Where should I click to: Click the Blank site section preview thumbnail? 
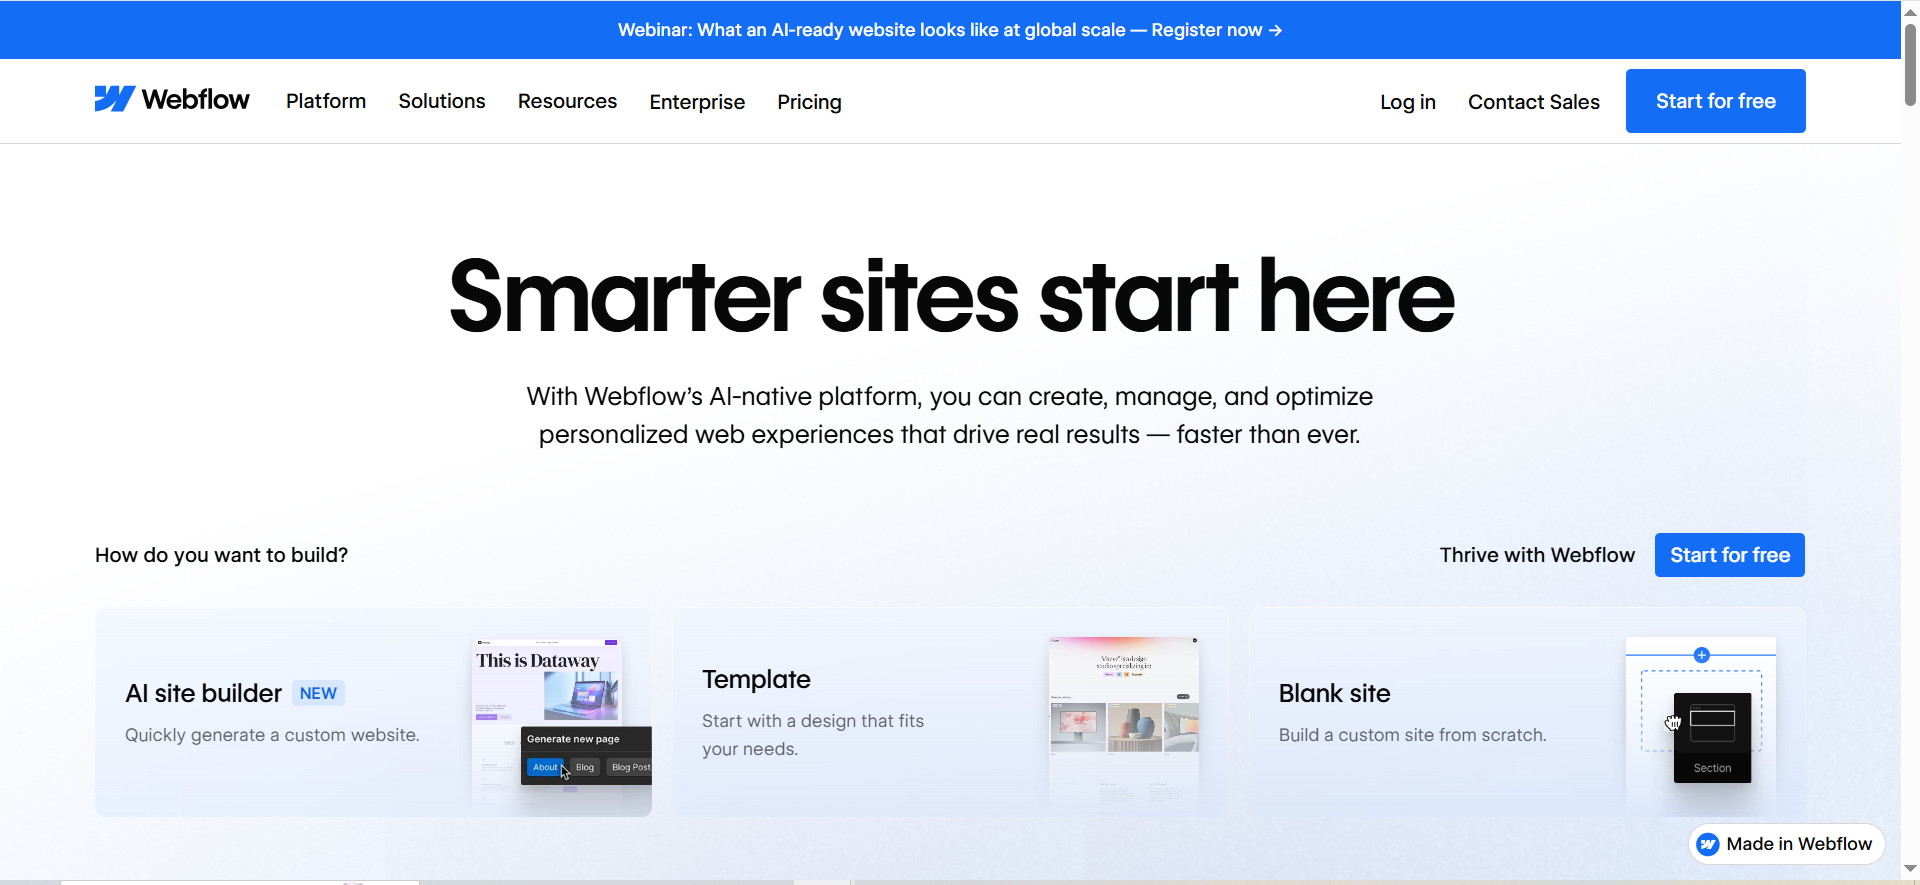[x=1701, y=727]
